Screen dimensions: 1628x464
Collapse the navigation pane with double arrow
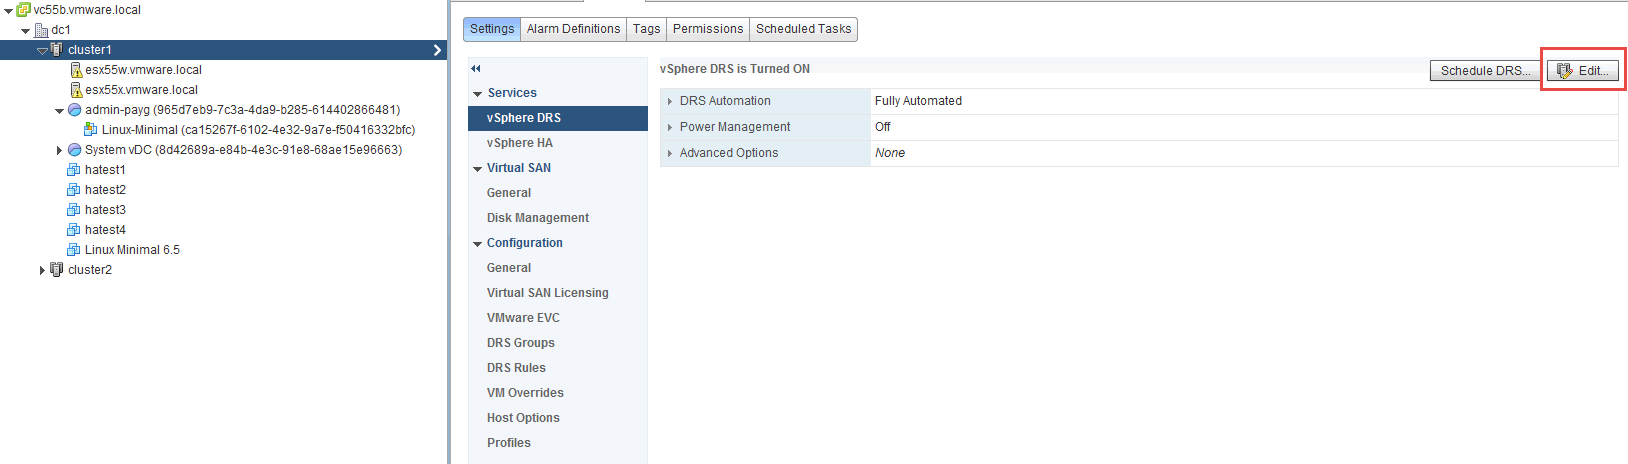pos(476,69)
